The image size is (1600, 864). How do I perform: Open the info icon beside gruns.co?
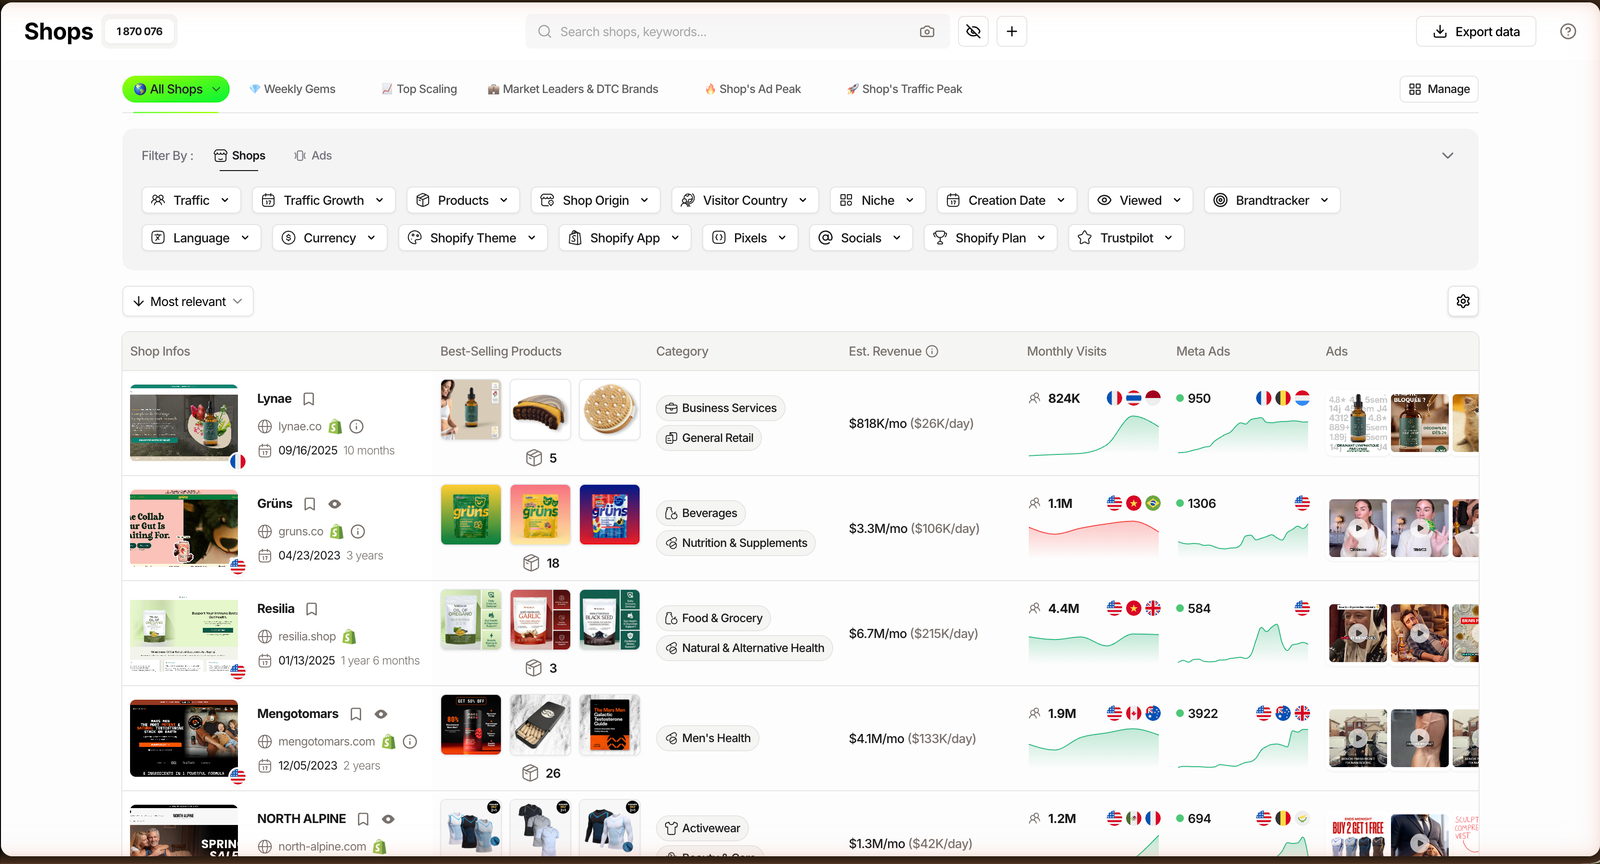pos(358,532)
